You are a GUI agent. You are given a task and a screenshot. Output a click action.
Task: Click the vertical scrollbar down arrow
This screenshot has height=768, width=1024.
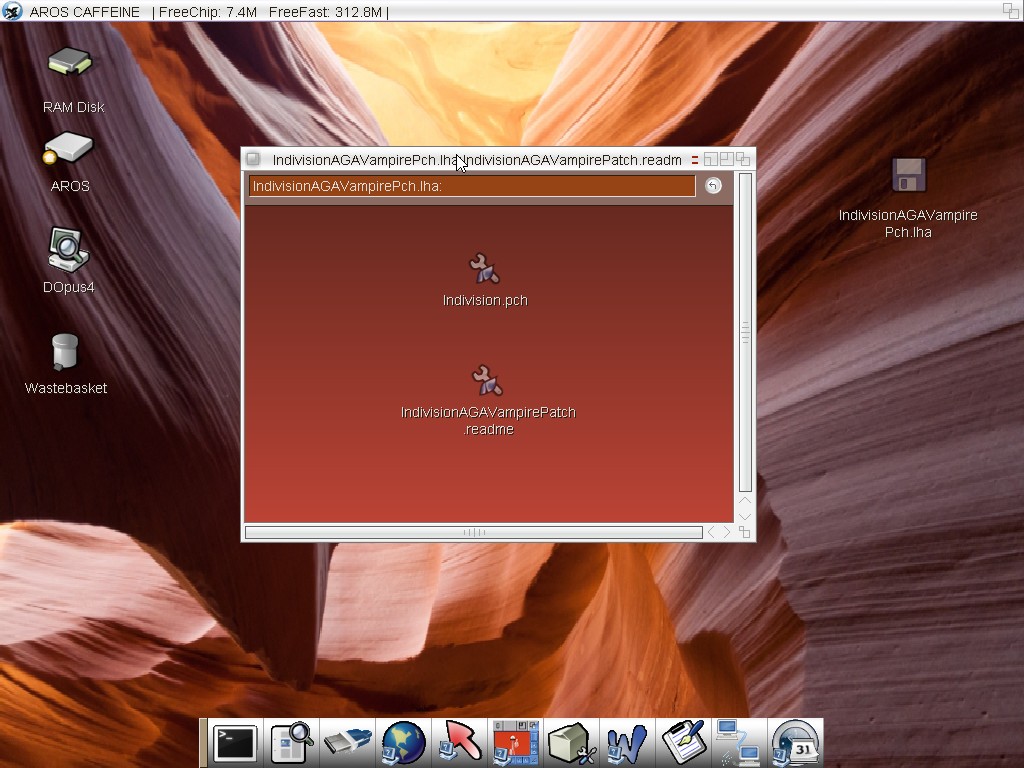(744, 516)
